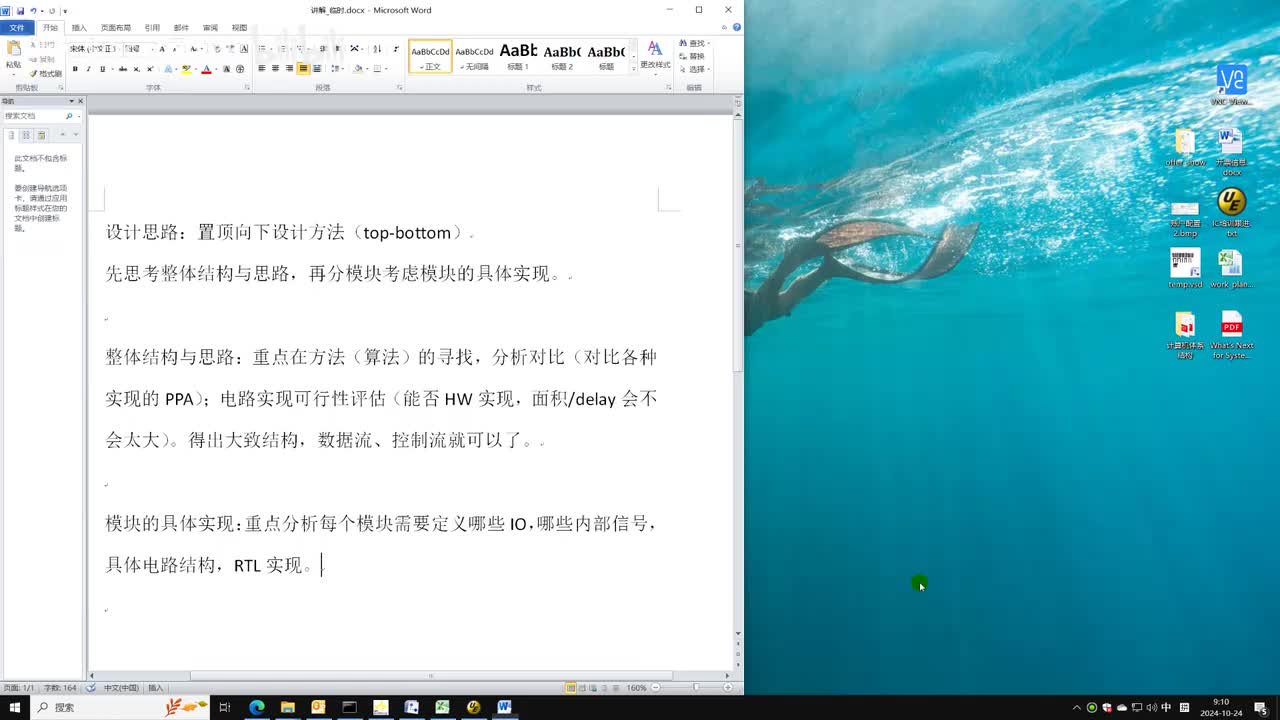Screen dimensions: 1280x720
Task: Switch to the 视图 View tab
Action: point(239,28)
